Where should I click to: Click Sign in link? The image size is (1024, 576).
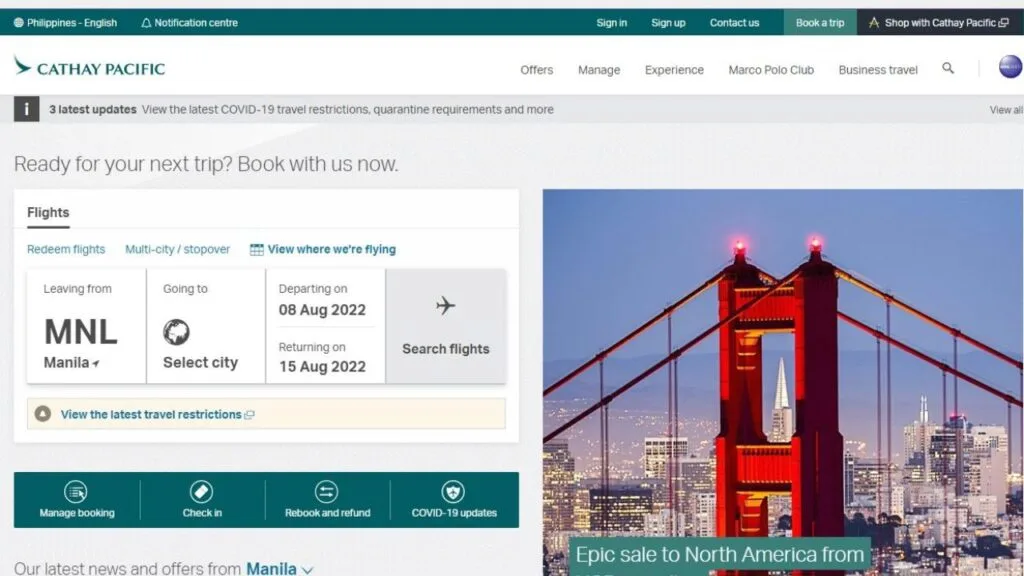[x=611, y=23]
